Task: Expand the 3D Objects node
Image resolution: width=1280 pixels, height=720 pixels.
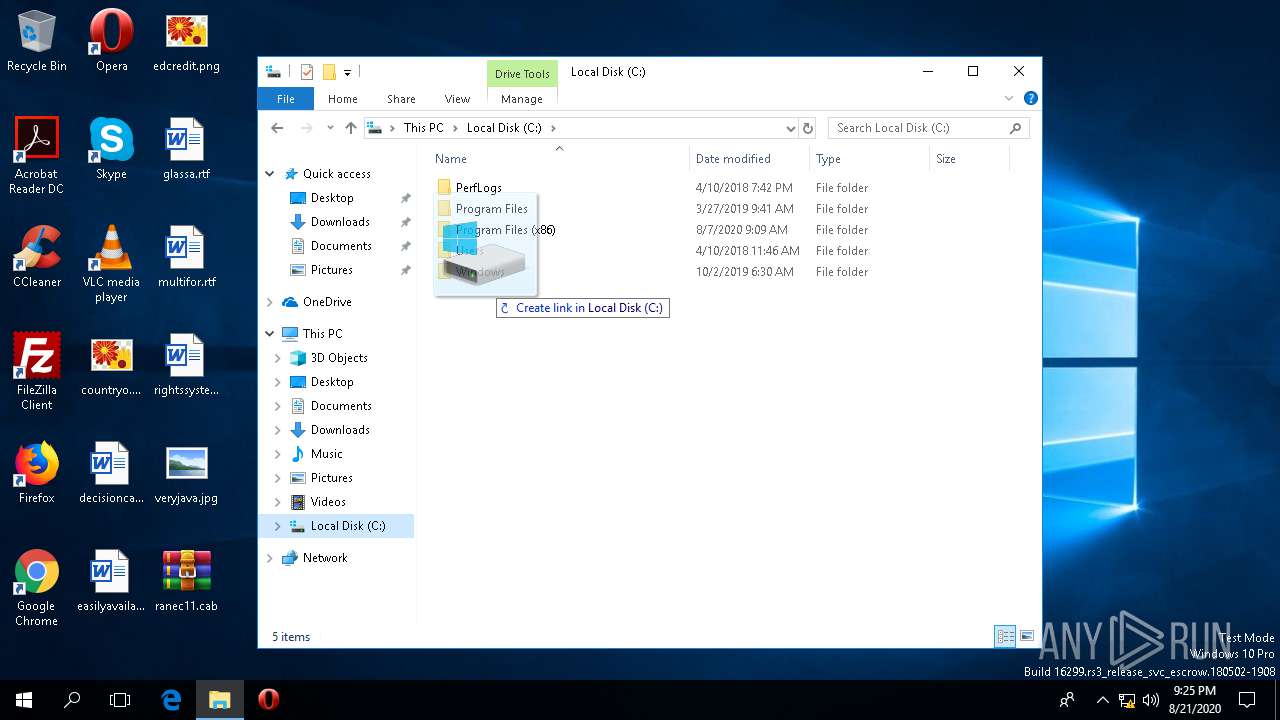Action: pos(278,358)
